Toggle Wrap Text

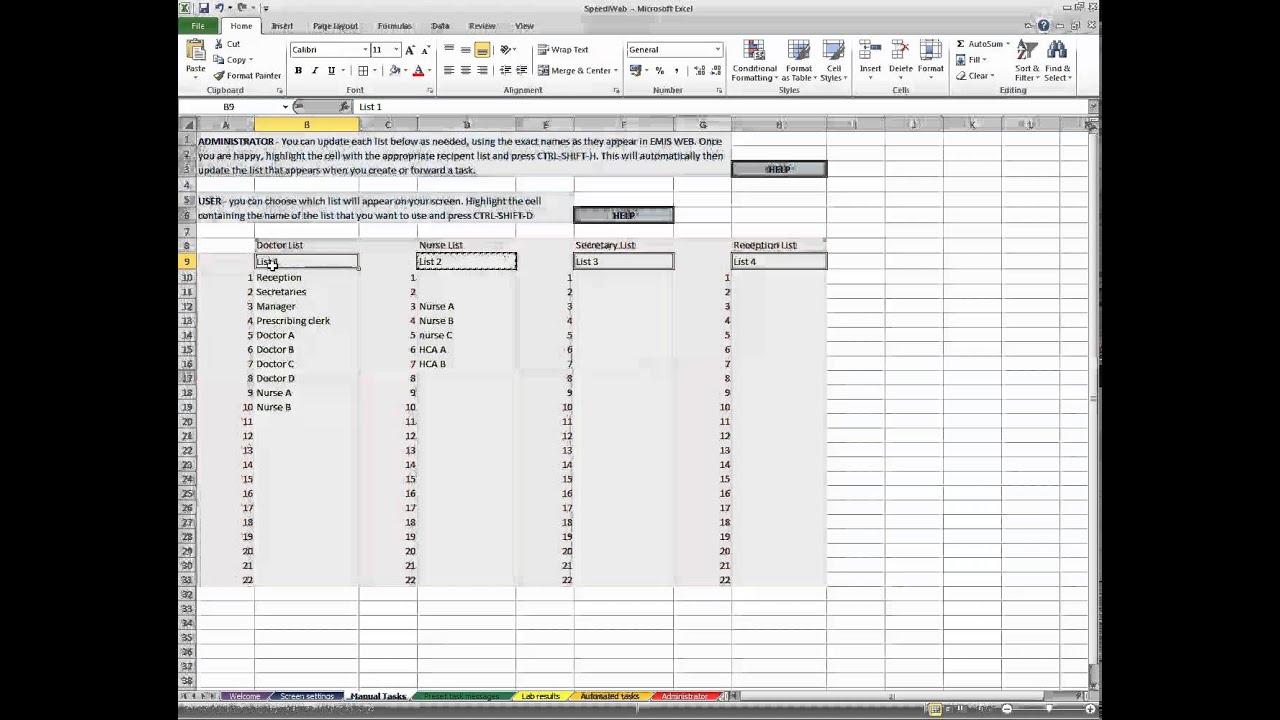[x=563, y=50]
